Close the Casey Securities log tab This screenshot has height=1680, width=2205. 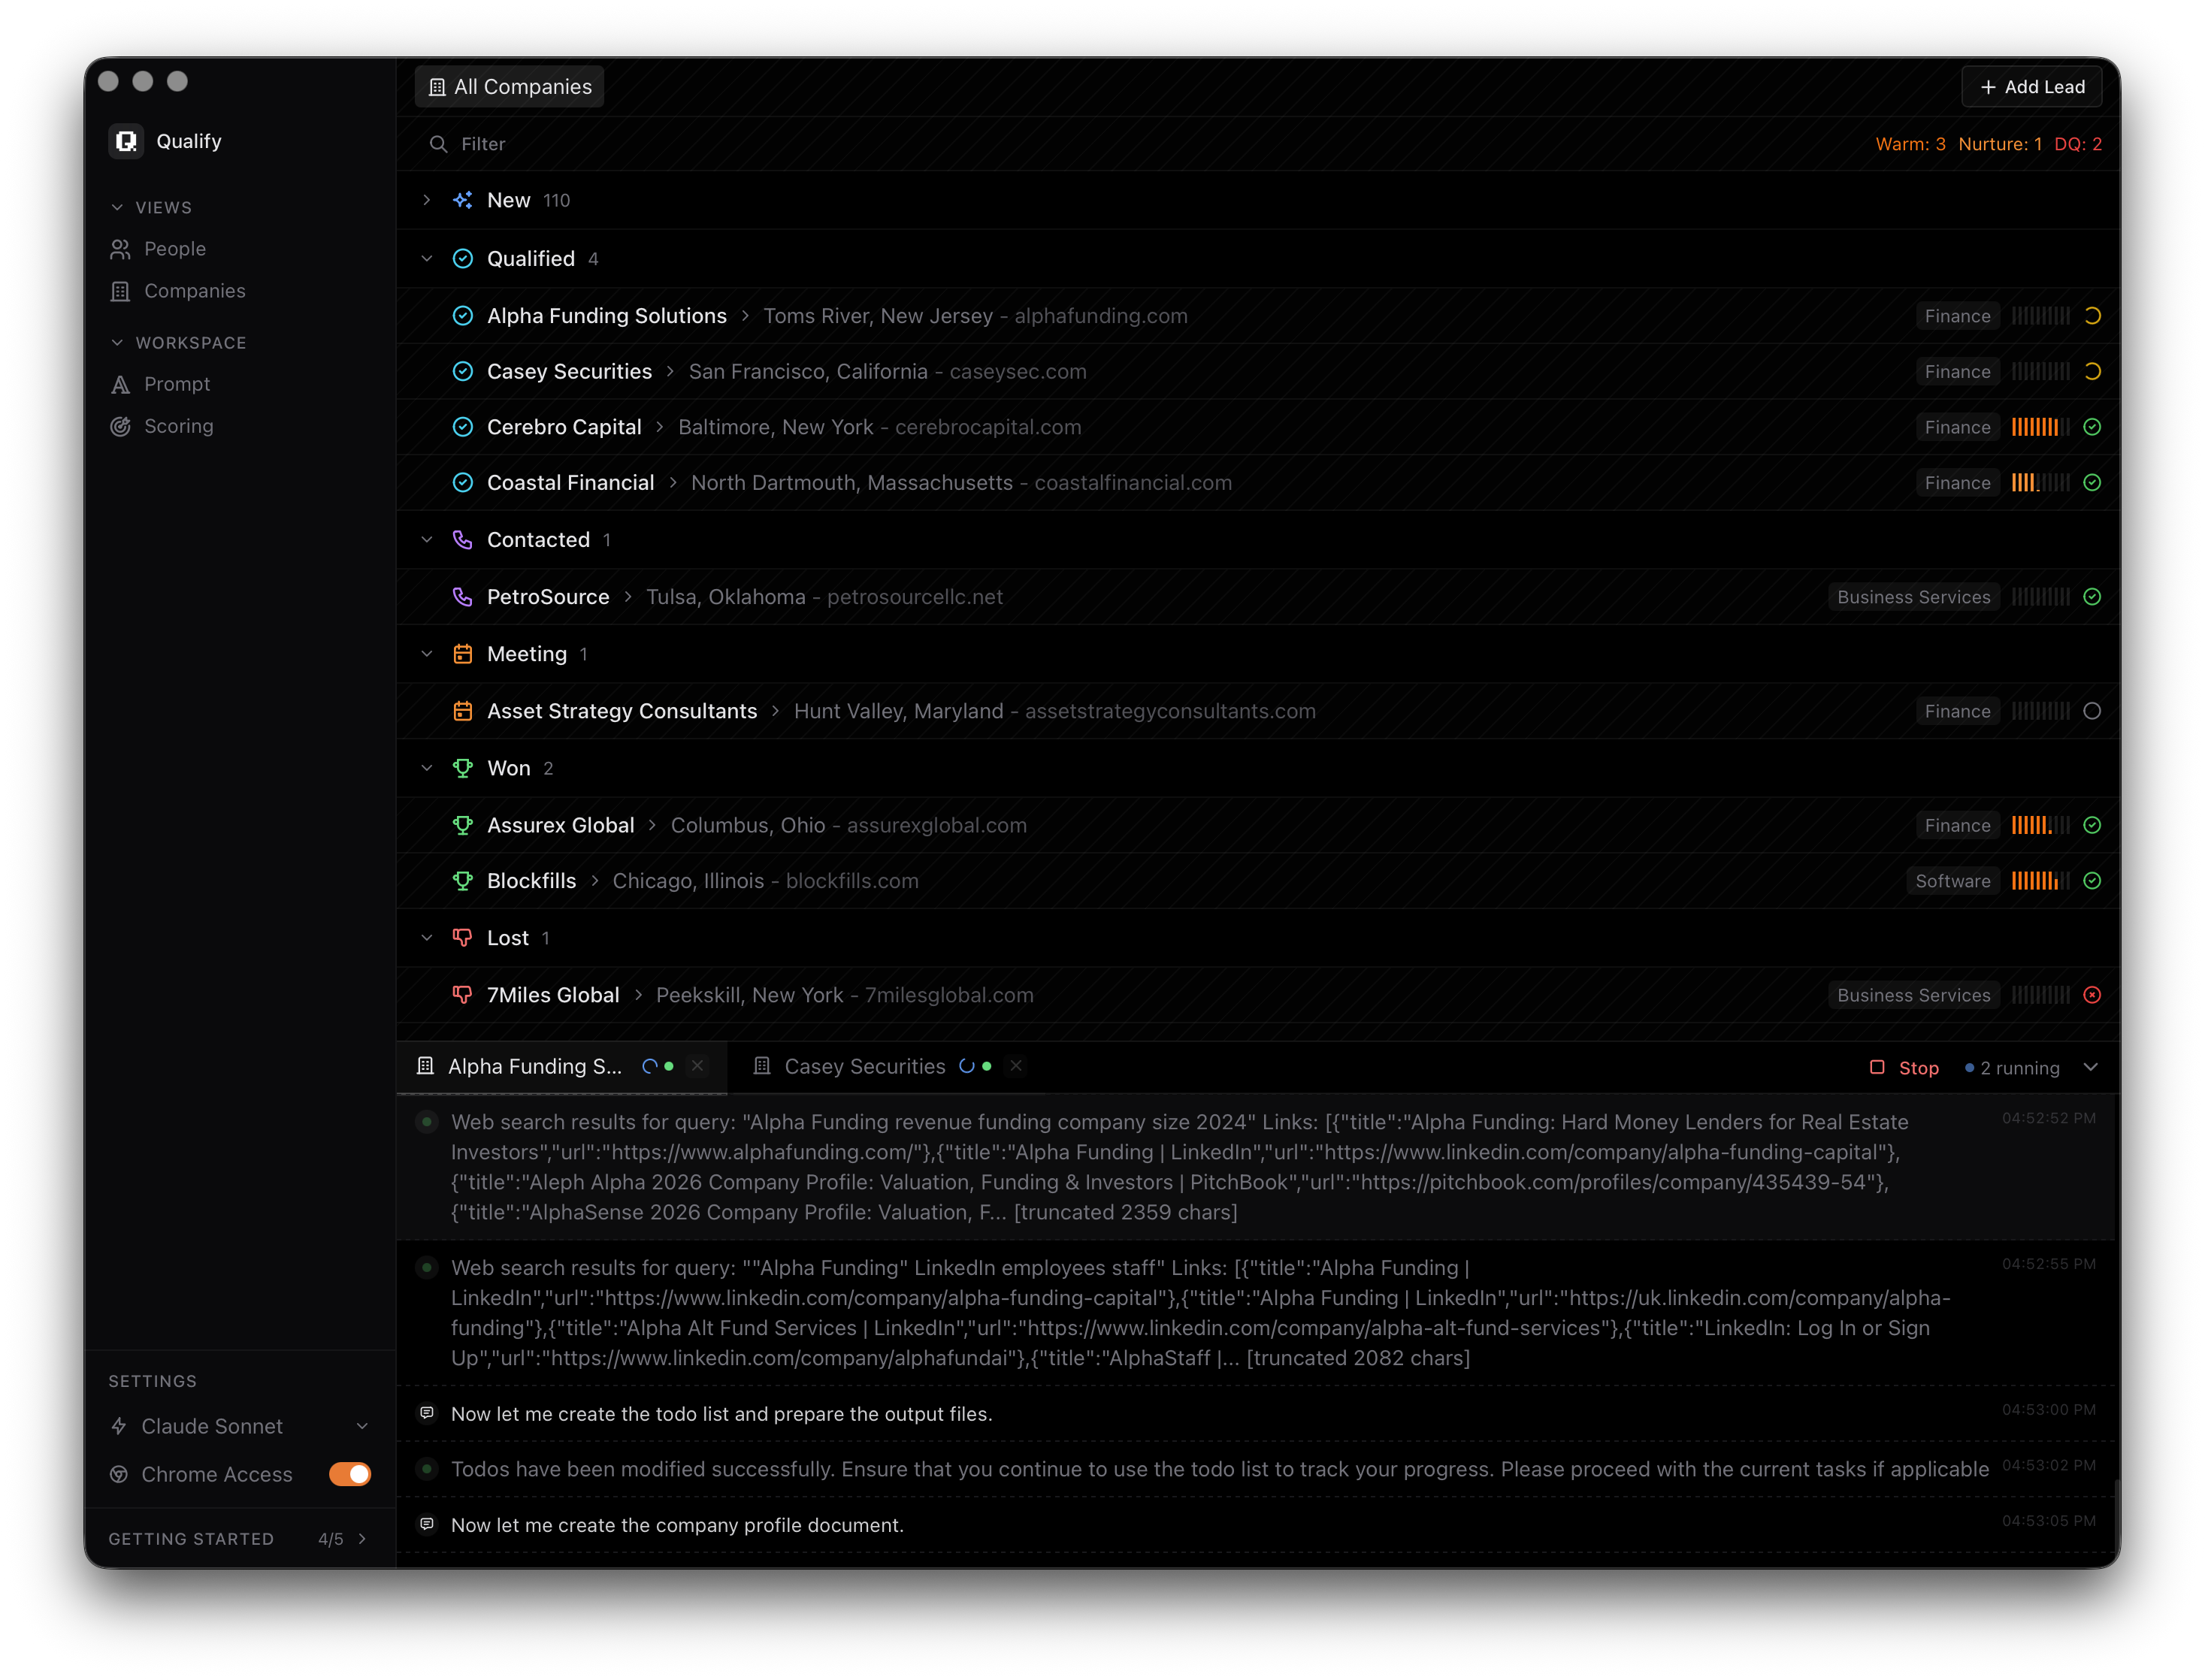(1016, 1066)
